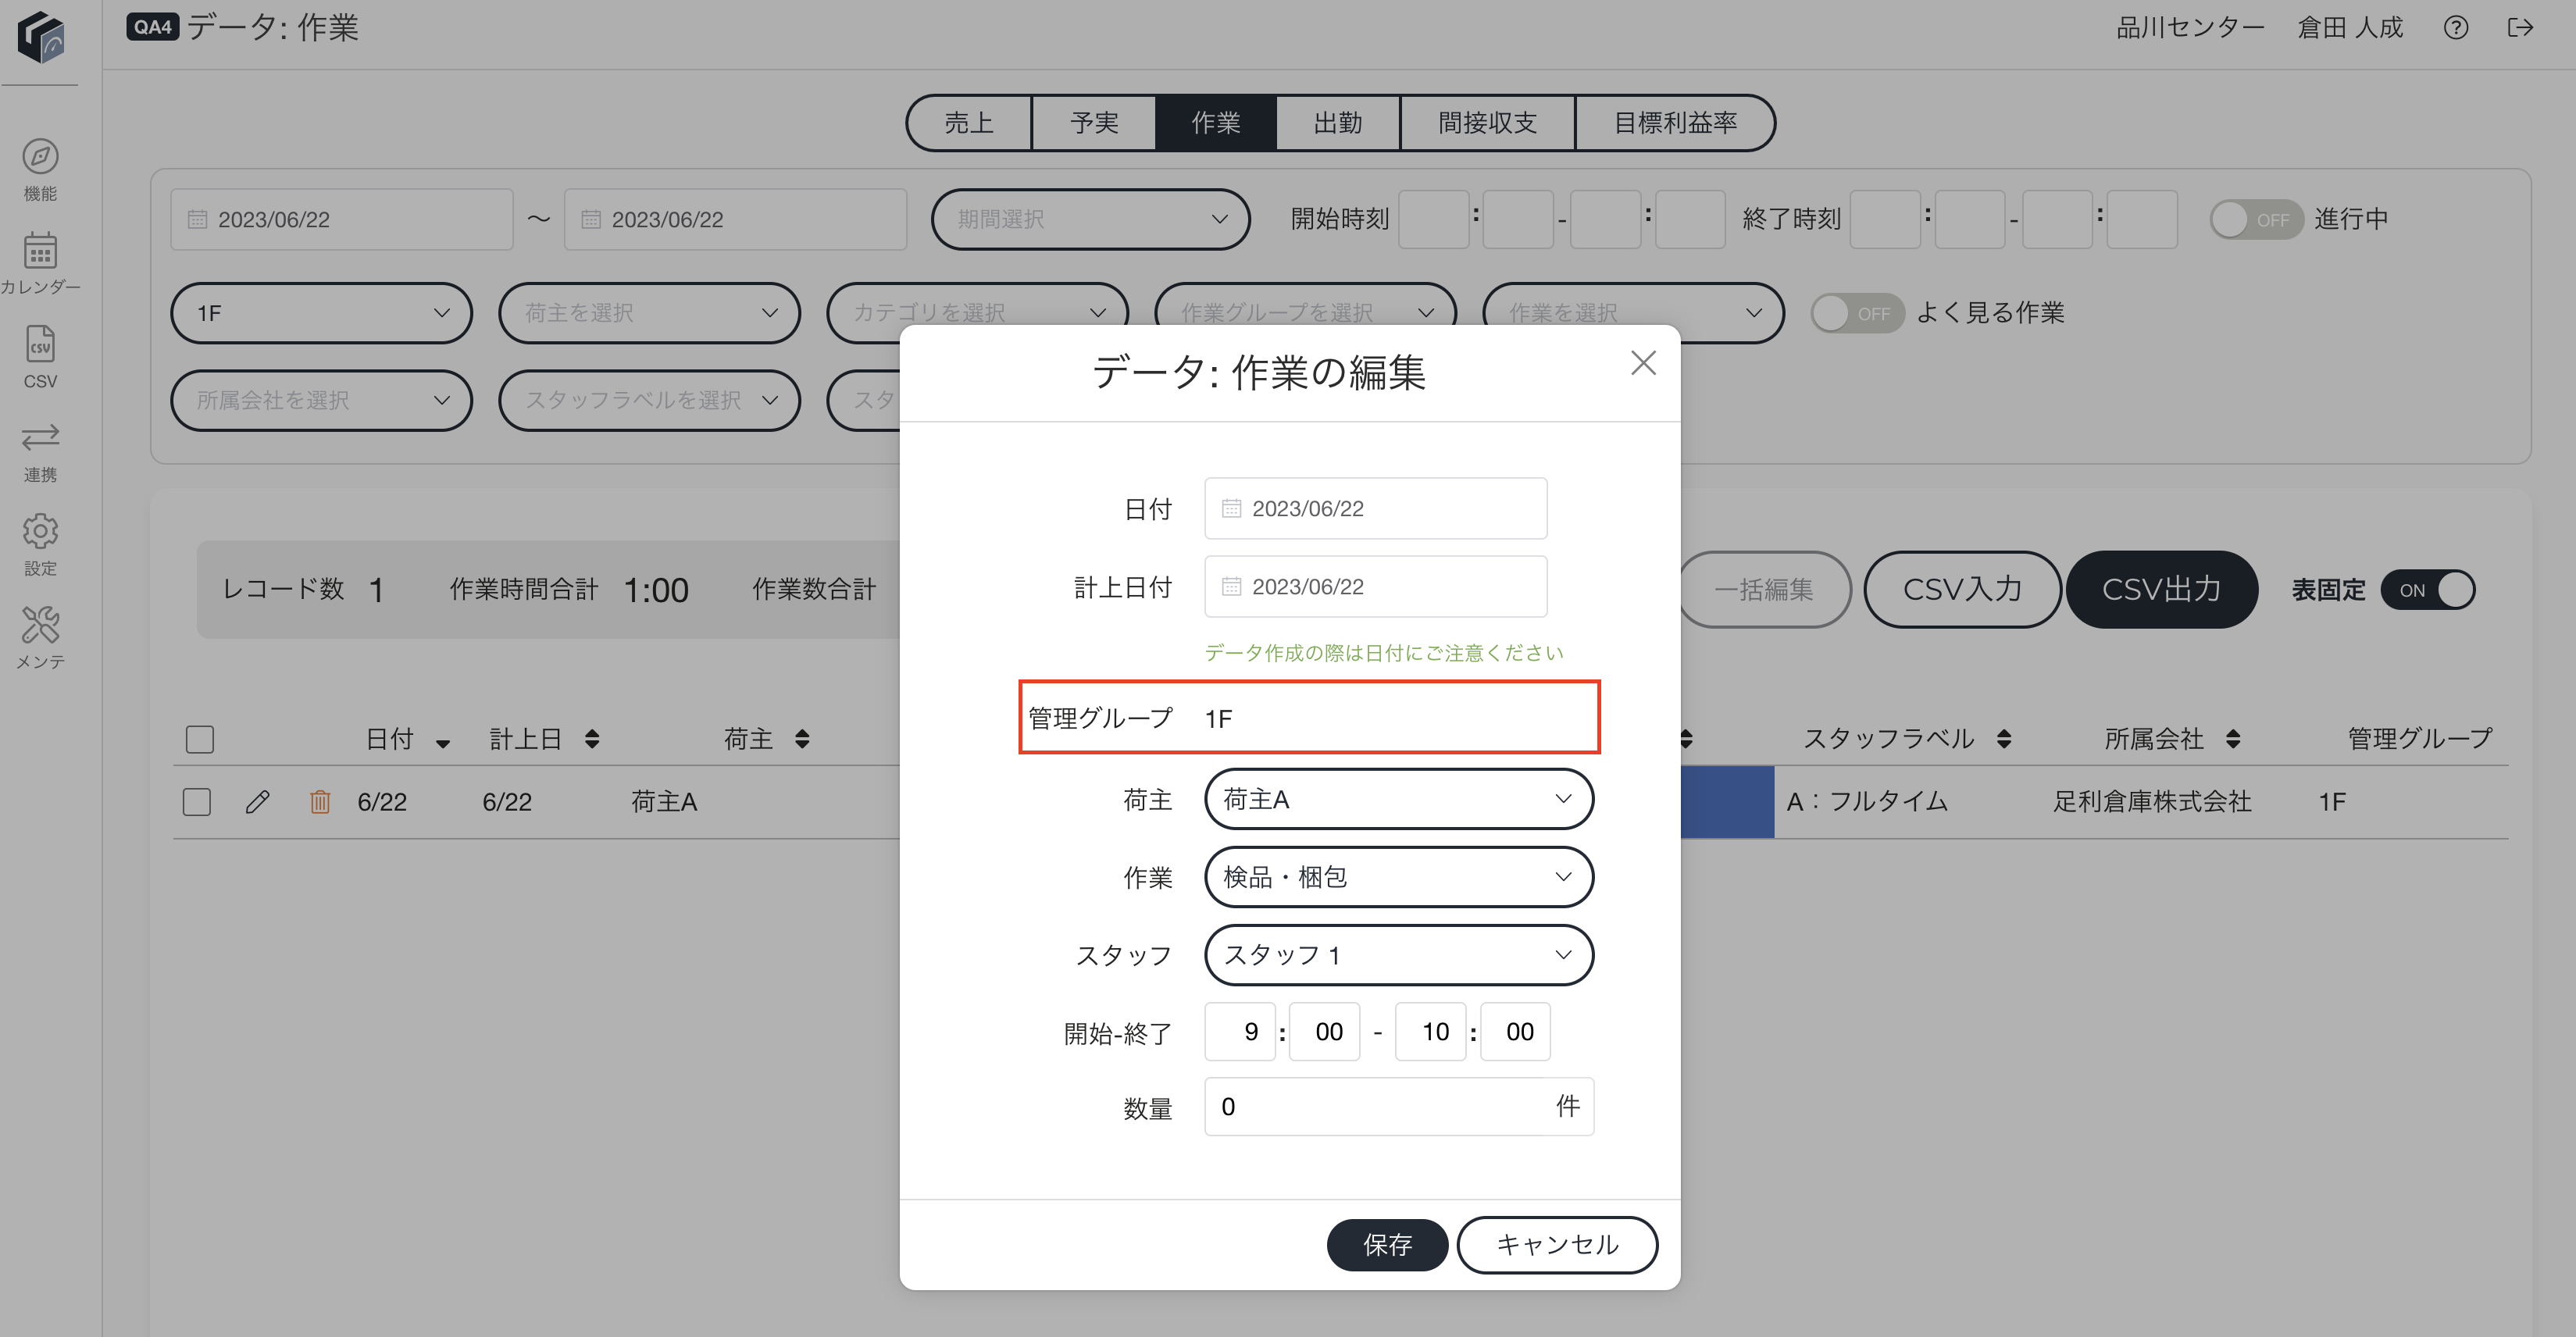
Task: Check the select-all checkbox in table header
Action: [x=200, y=740]
